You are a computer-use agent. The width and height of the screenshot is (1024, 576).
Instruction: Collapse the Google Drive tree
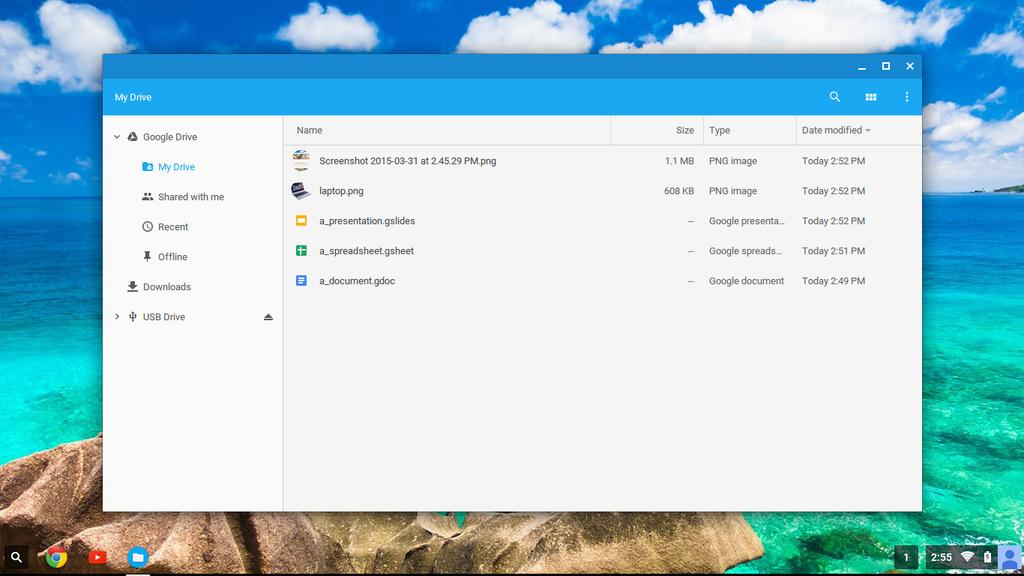[x=117, y=136]
